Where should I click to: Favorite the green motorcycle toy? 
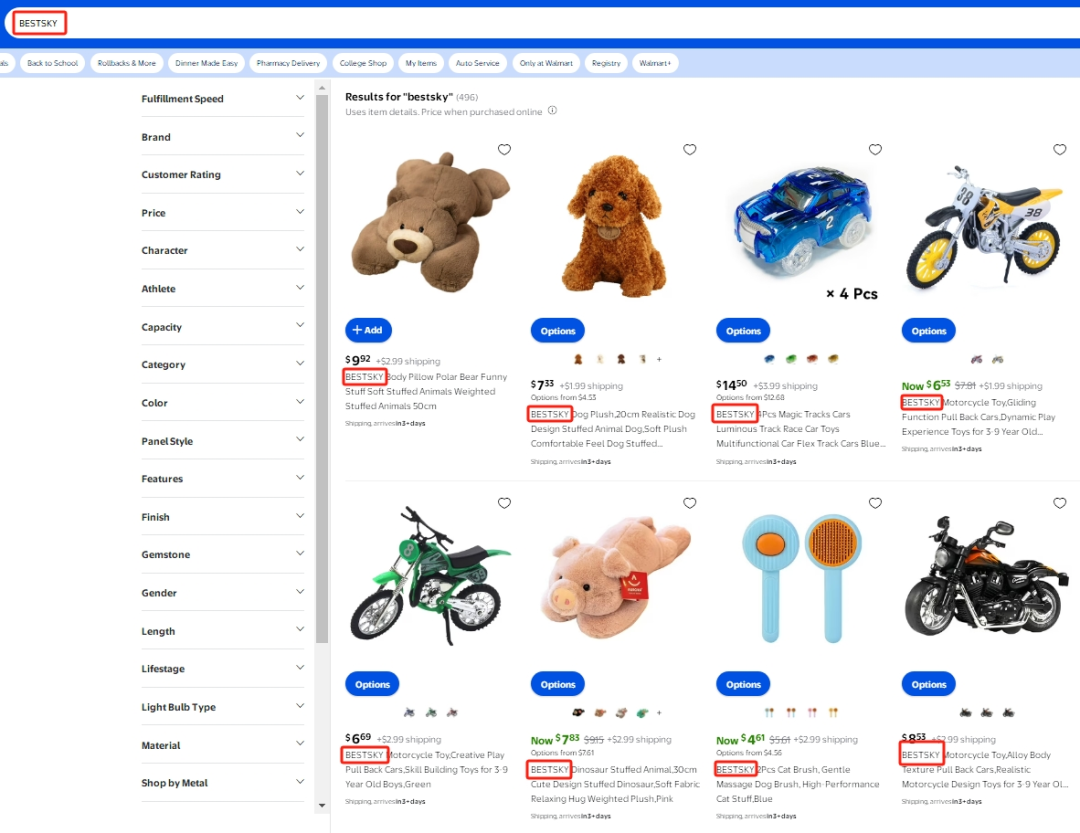(504, 503)
